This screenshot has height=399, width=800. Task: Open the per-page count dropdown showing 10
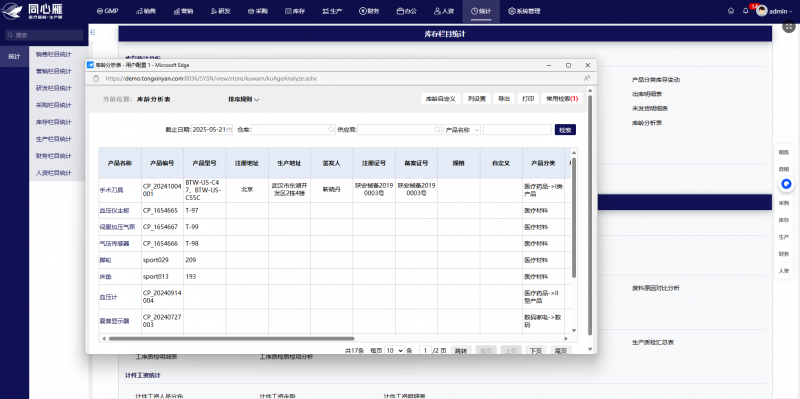coord(394,351)
